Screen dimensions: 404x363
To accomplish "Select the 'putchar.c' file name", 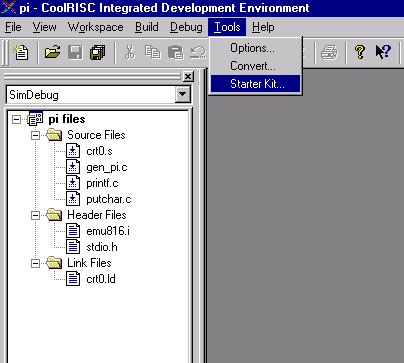I will pos(109,199).
